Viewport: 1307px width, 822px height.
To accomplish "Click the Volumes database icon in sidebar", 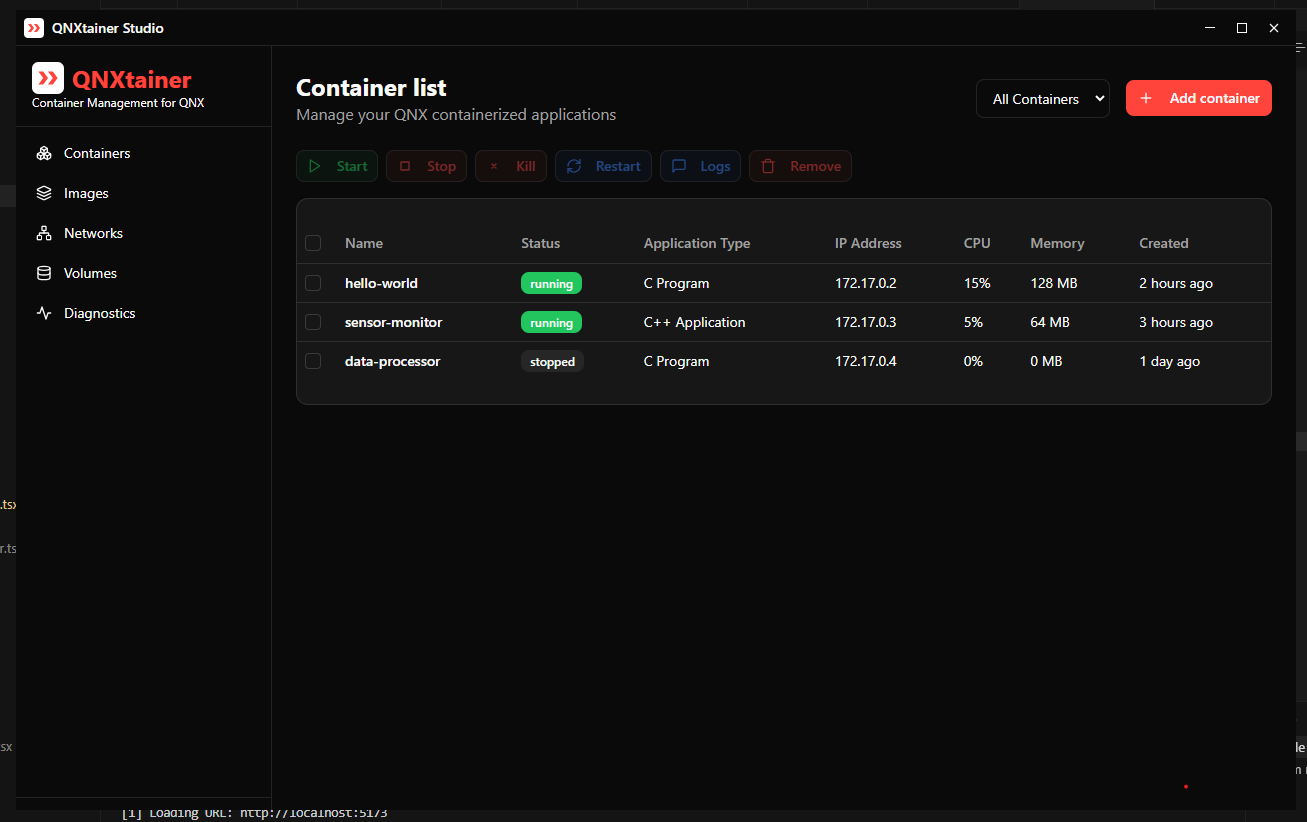I will coord(44,273).
